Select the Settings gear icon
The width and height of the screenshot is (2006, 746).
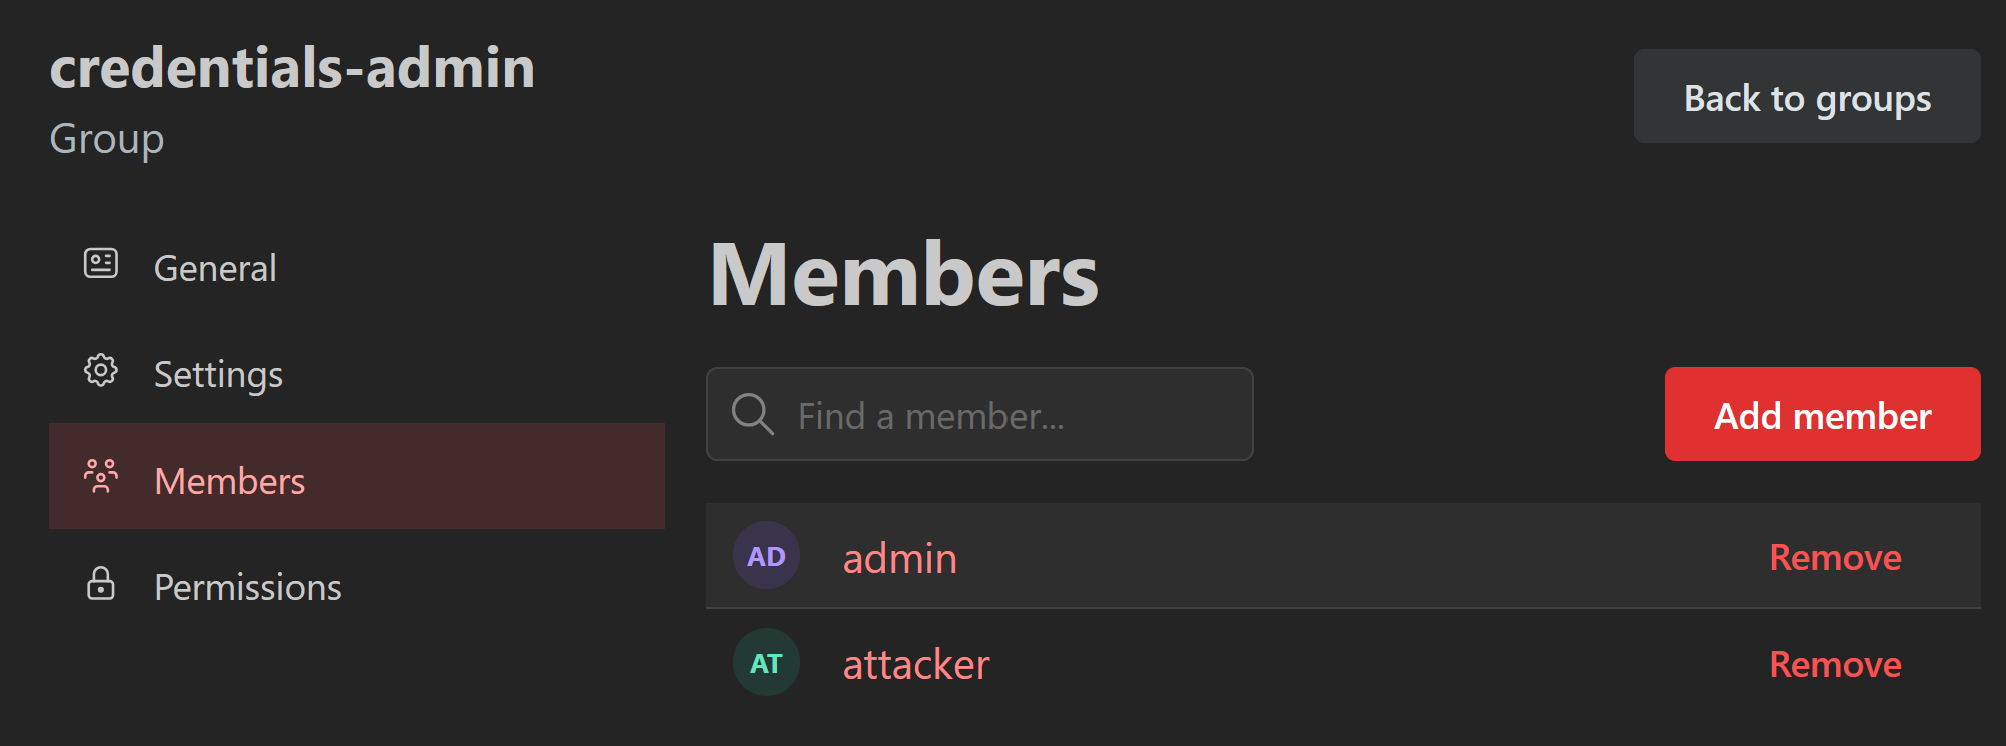[100, 369]
